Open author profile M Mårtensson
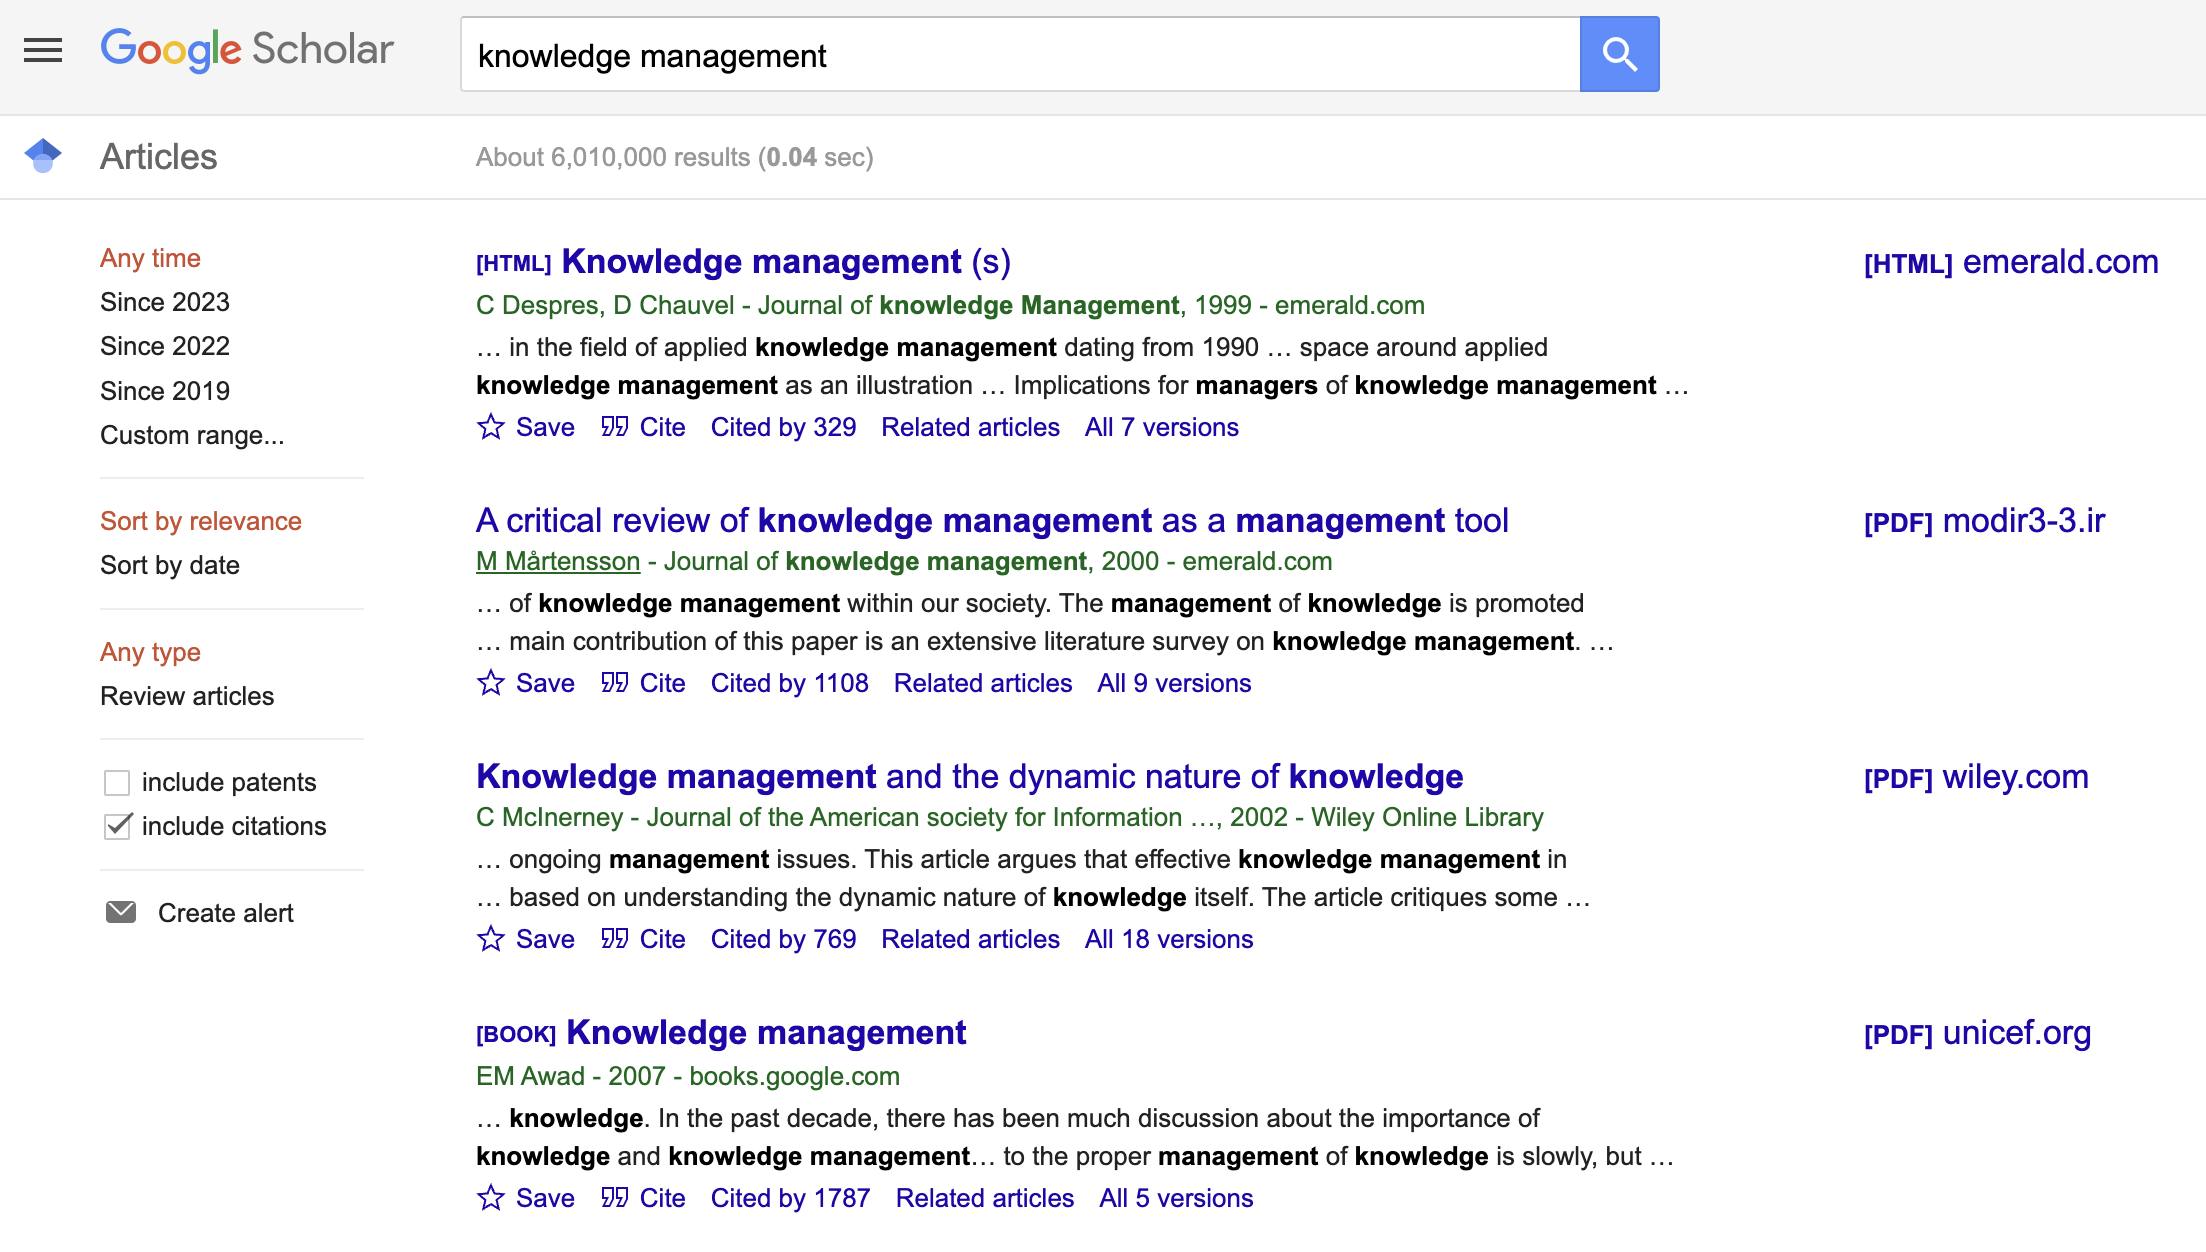The image size is (2206, 1252). (x=558, y=561)
